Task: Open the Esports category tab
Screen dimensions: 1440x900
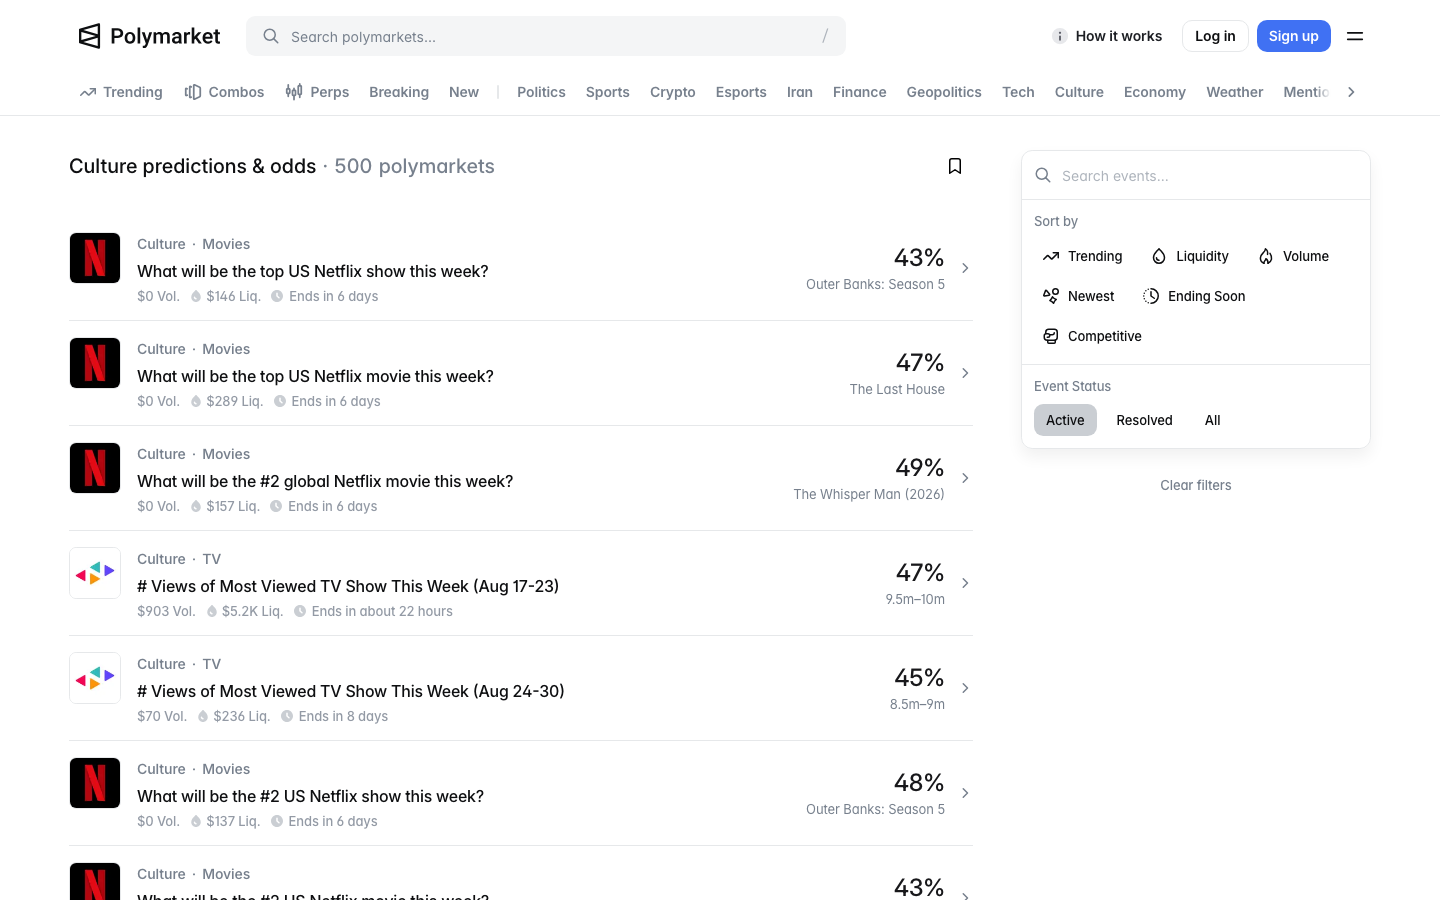Action: pos(741,92)
